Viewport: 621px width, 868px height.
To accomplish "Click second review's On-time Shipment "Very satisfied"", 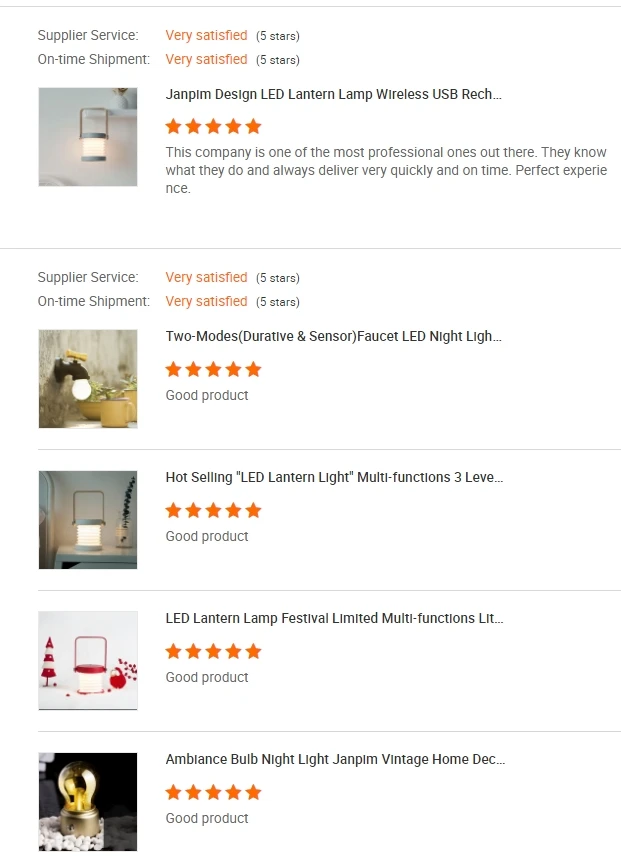I will (x=206, y=302).
